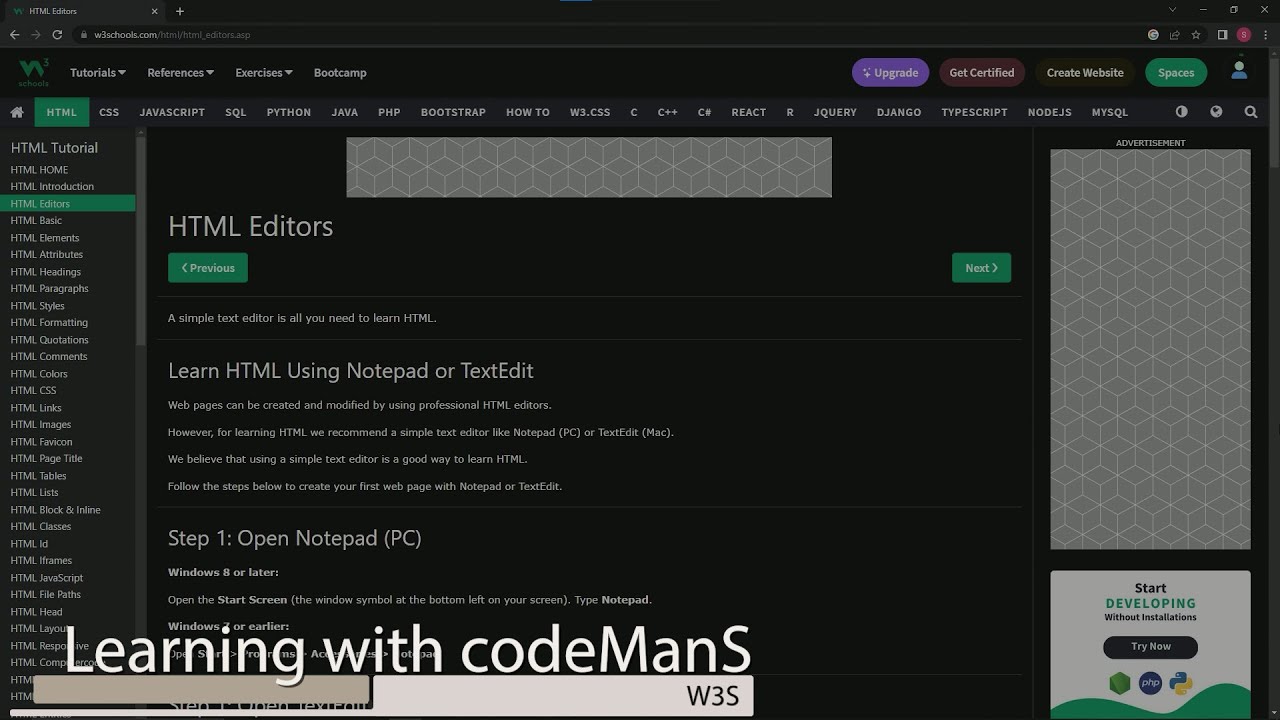The width and height of the screenshot is (1280, 720).
Task: Open Chrome three-dot menu
Action: (x=1266, y=34)
